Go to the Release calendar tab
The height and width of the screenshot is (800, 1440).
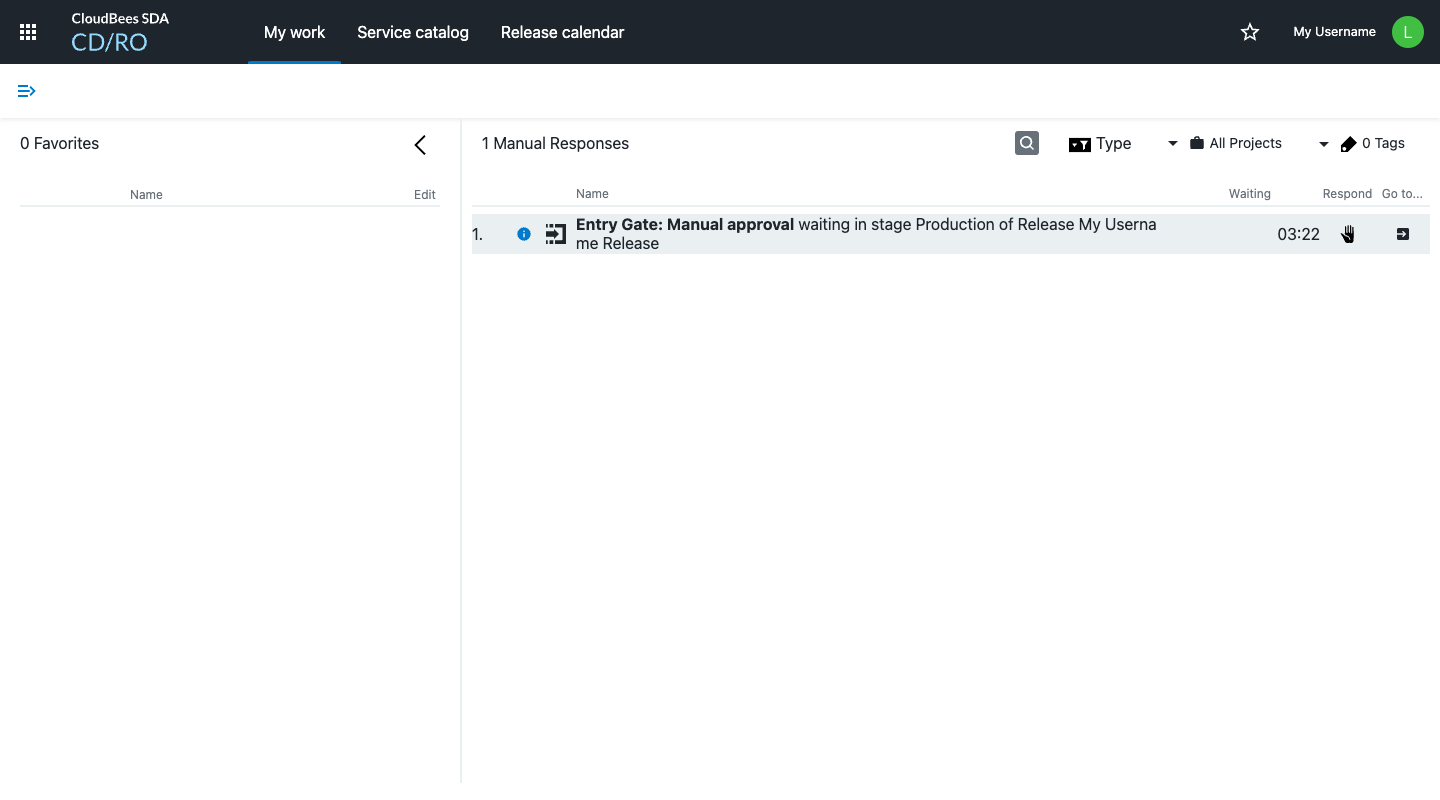(x=562, y=32)
